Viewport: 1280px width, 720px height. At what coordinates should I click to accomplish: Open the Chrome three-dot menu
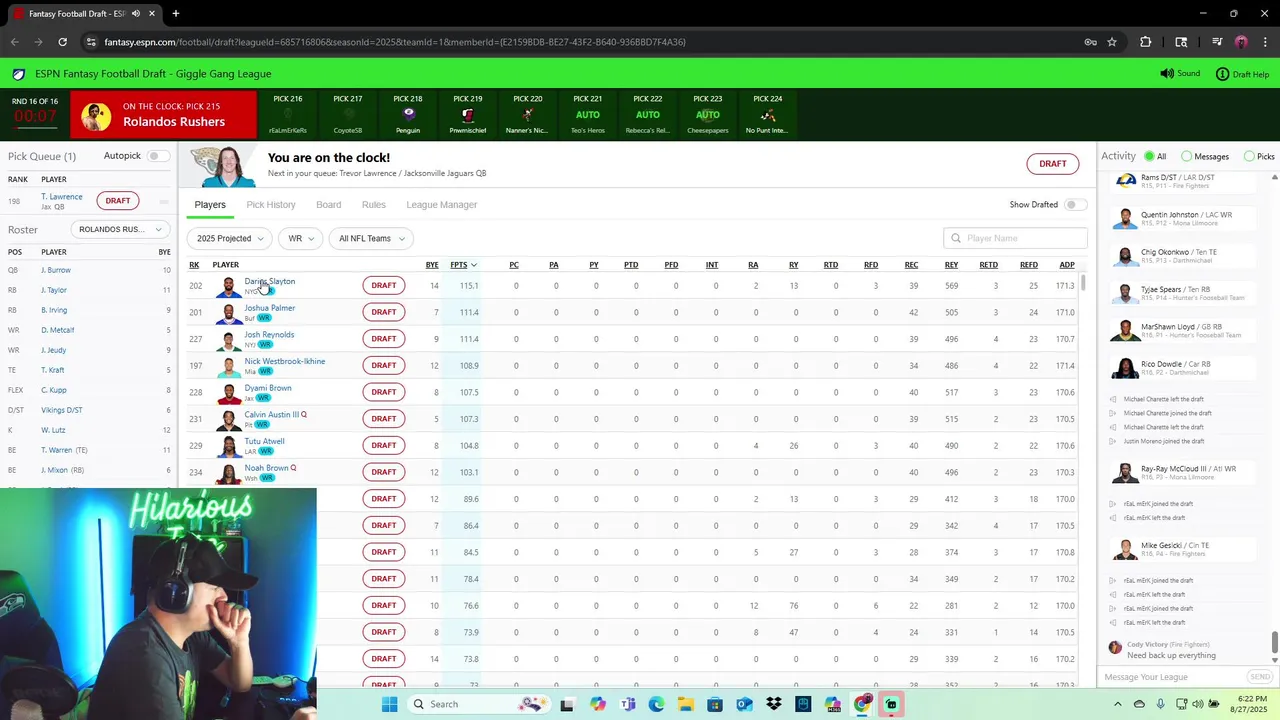1265,42
